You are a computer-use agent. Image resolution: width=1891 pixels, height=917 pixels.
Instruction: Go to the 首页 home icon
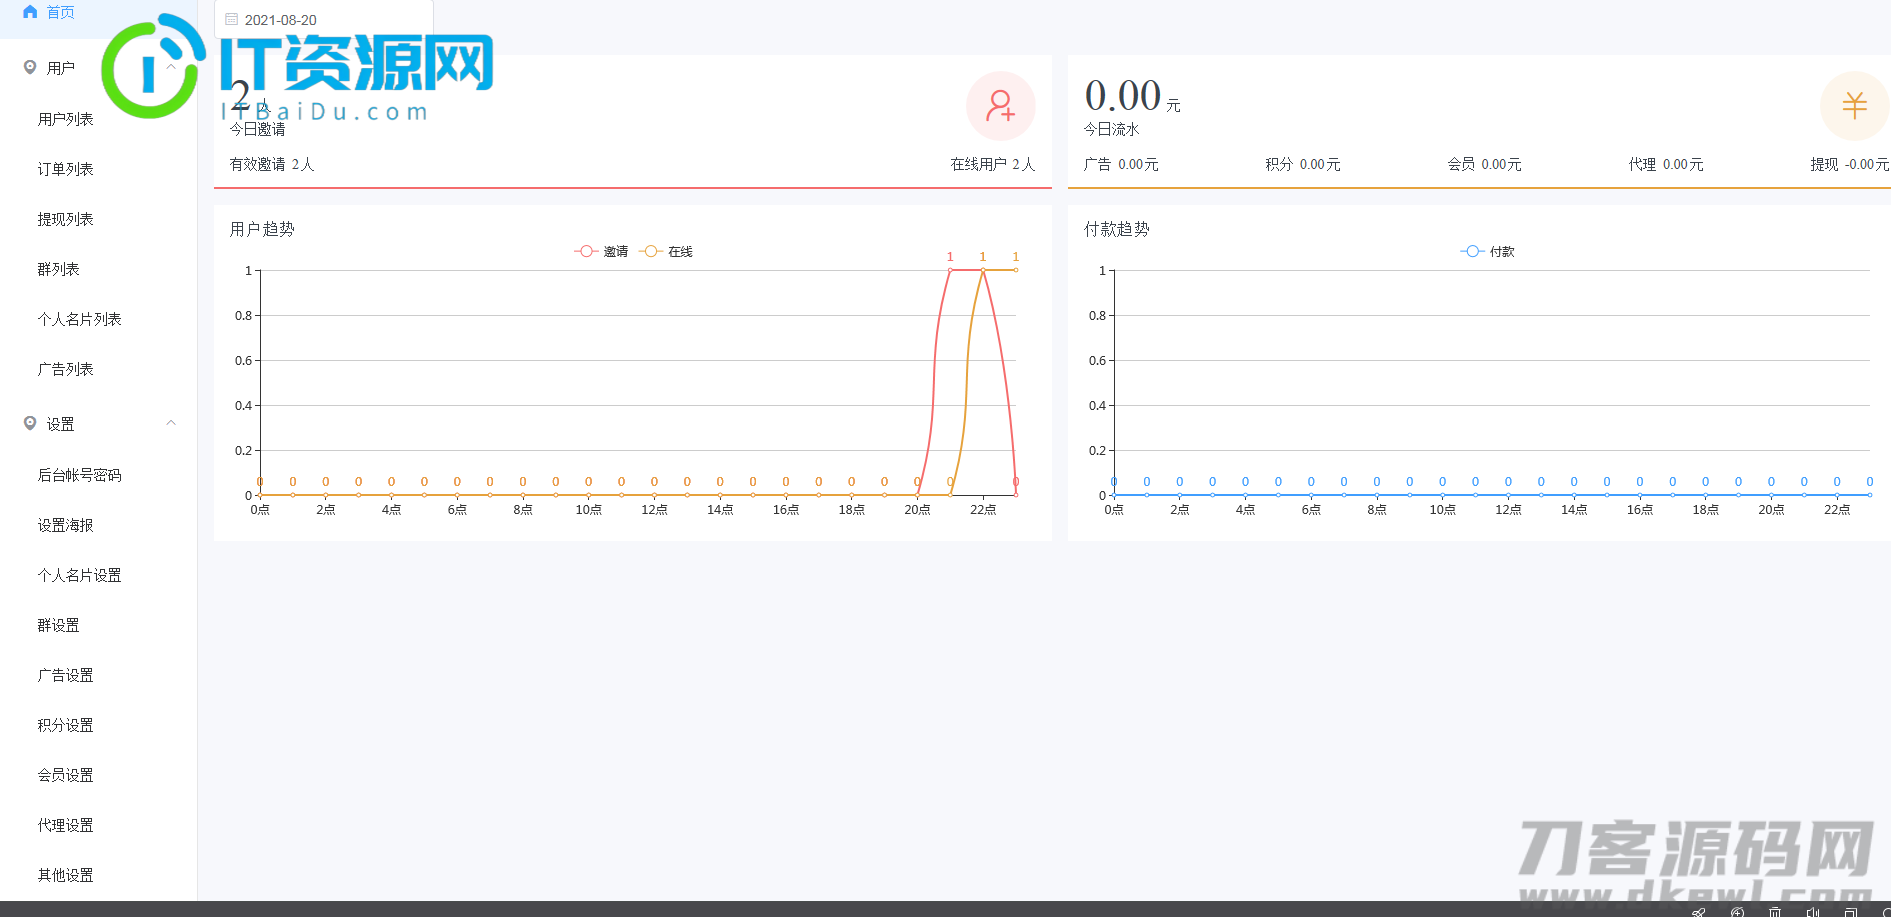coord(30,12)
